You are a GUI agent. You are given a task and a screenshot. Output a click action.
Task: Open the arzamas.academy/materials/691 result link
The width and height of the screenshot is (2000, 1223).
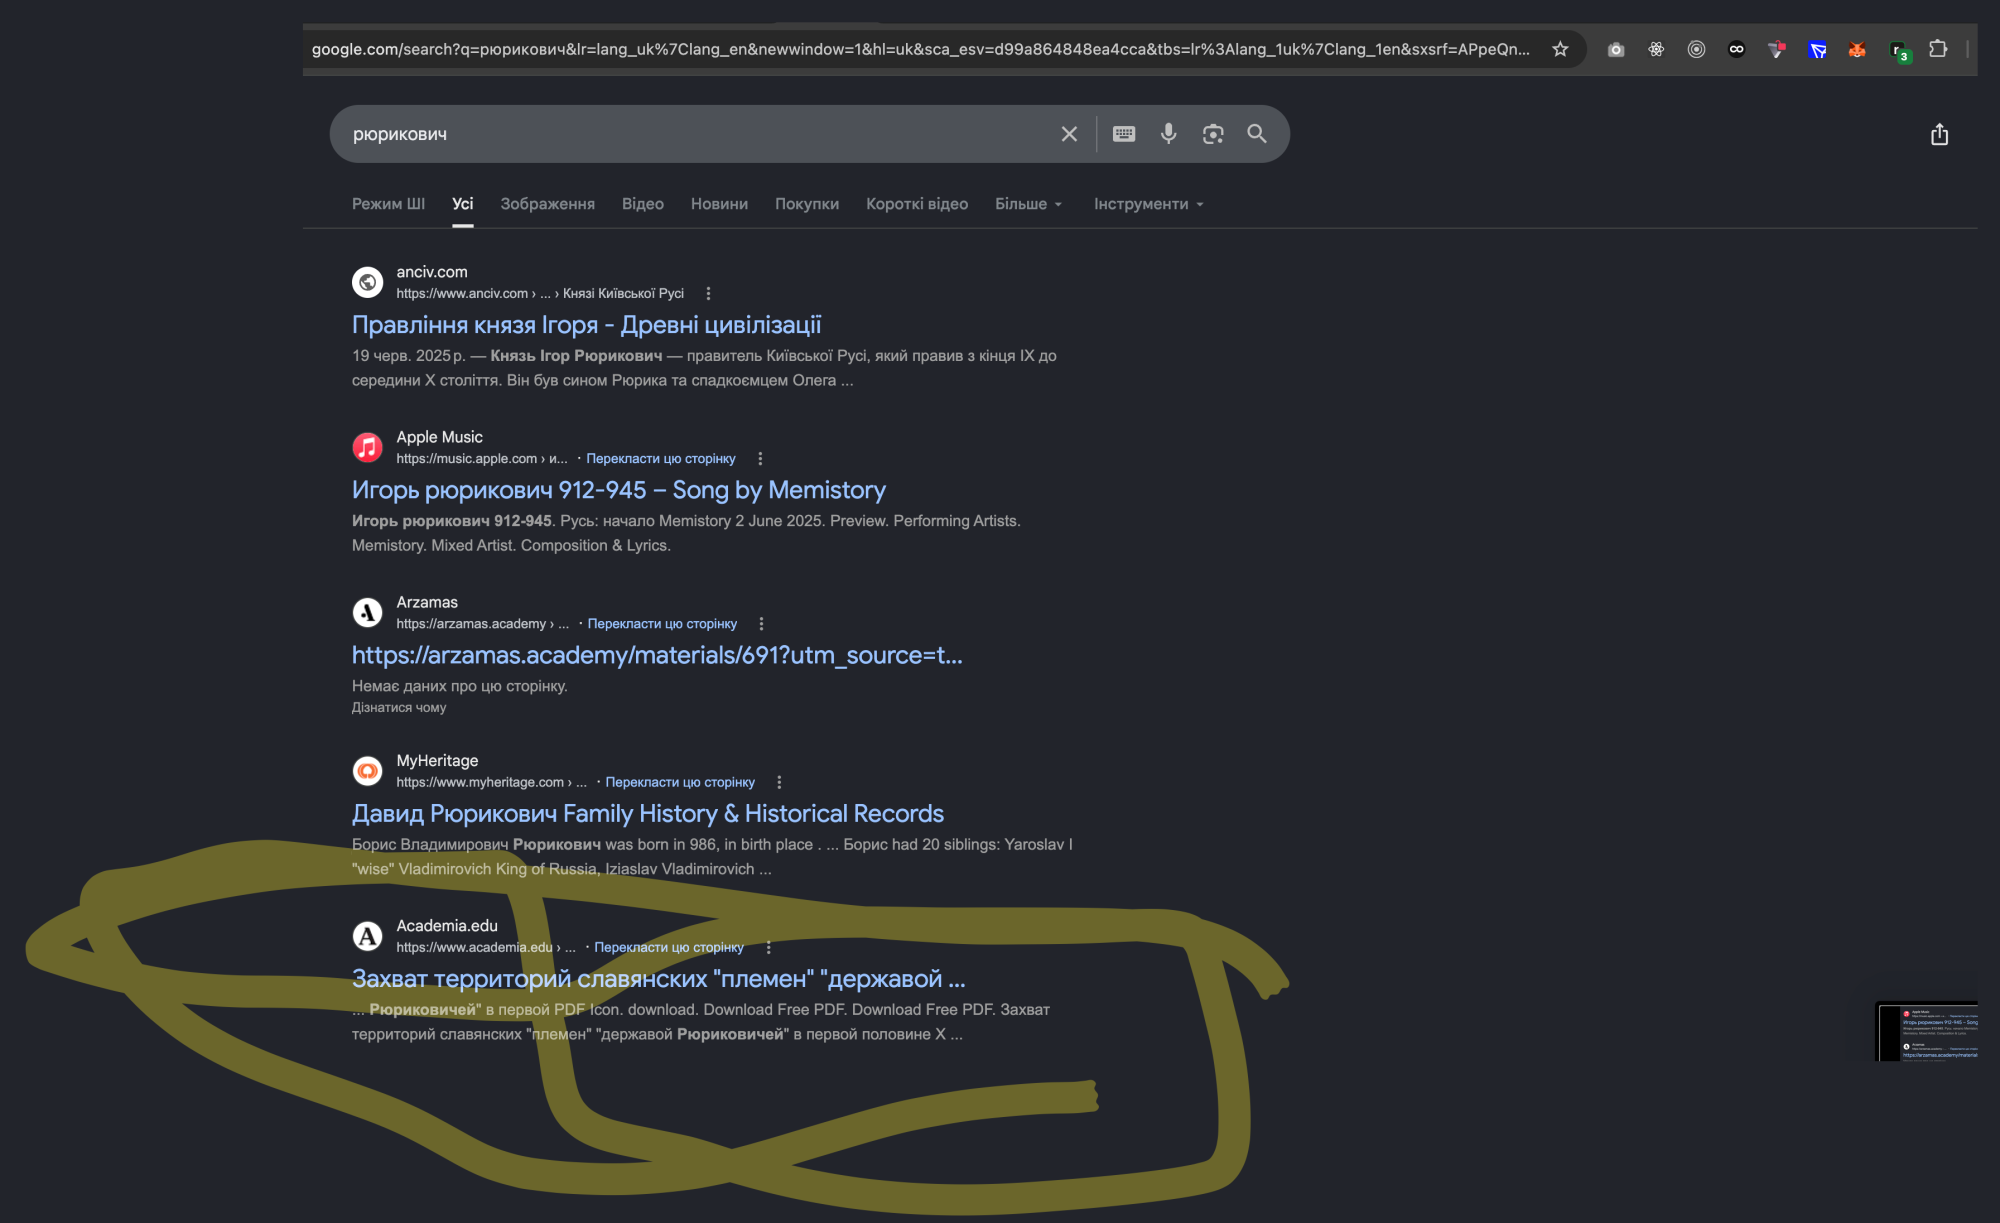(657, 655)
